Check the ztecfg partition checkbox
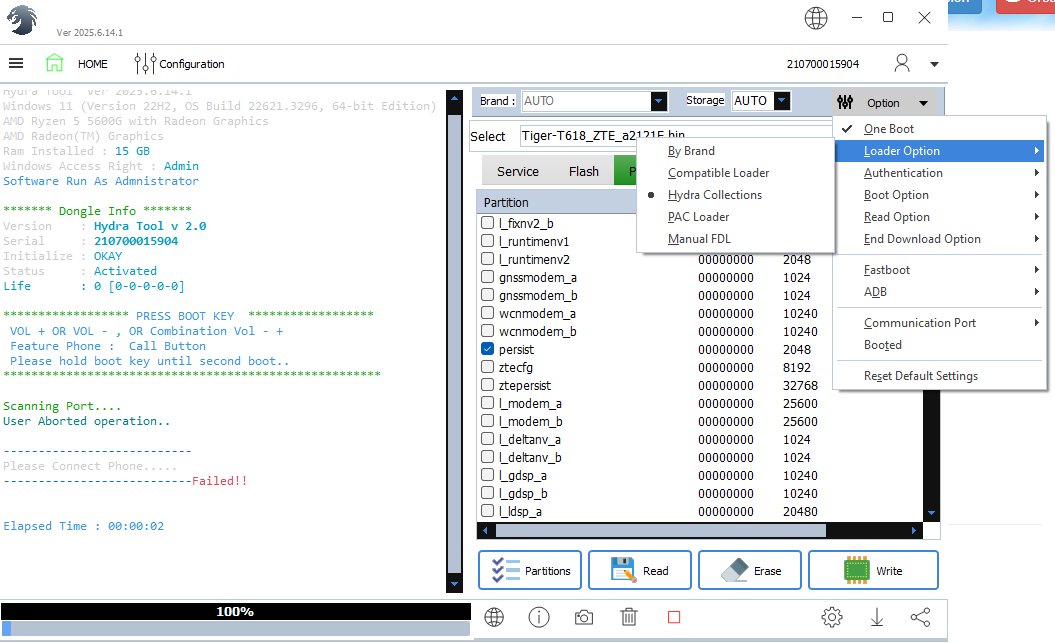 click(488, 367)
